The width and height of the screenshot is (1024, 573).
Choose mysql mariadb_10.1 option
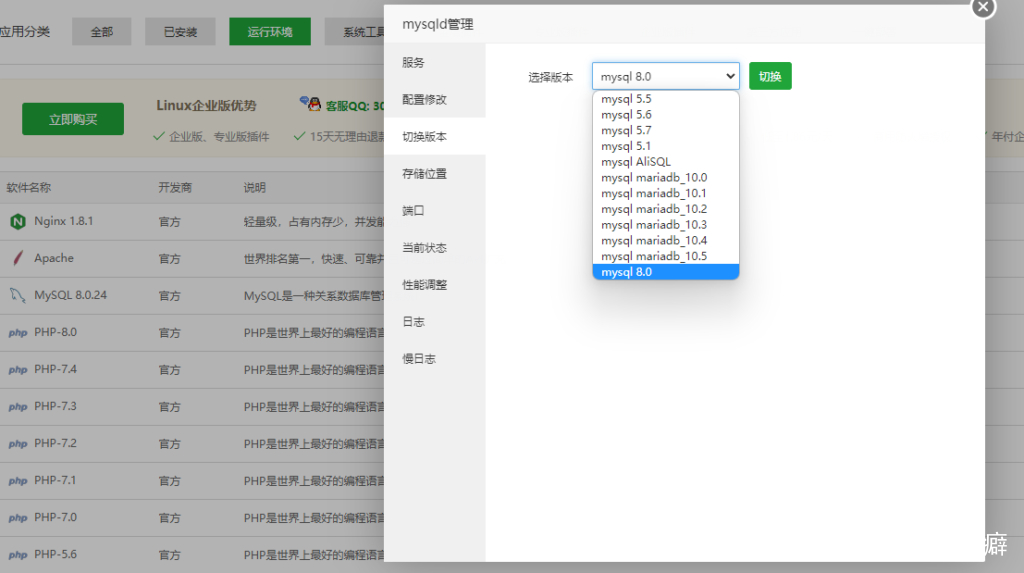pos(665,193)
